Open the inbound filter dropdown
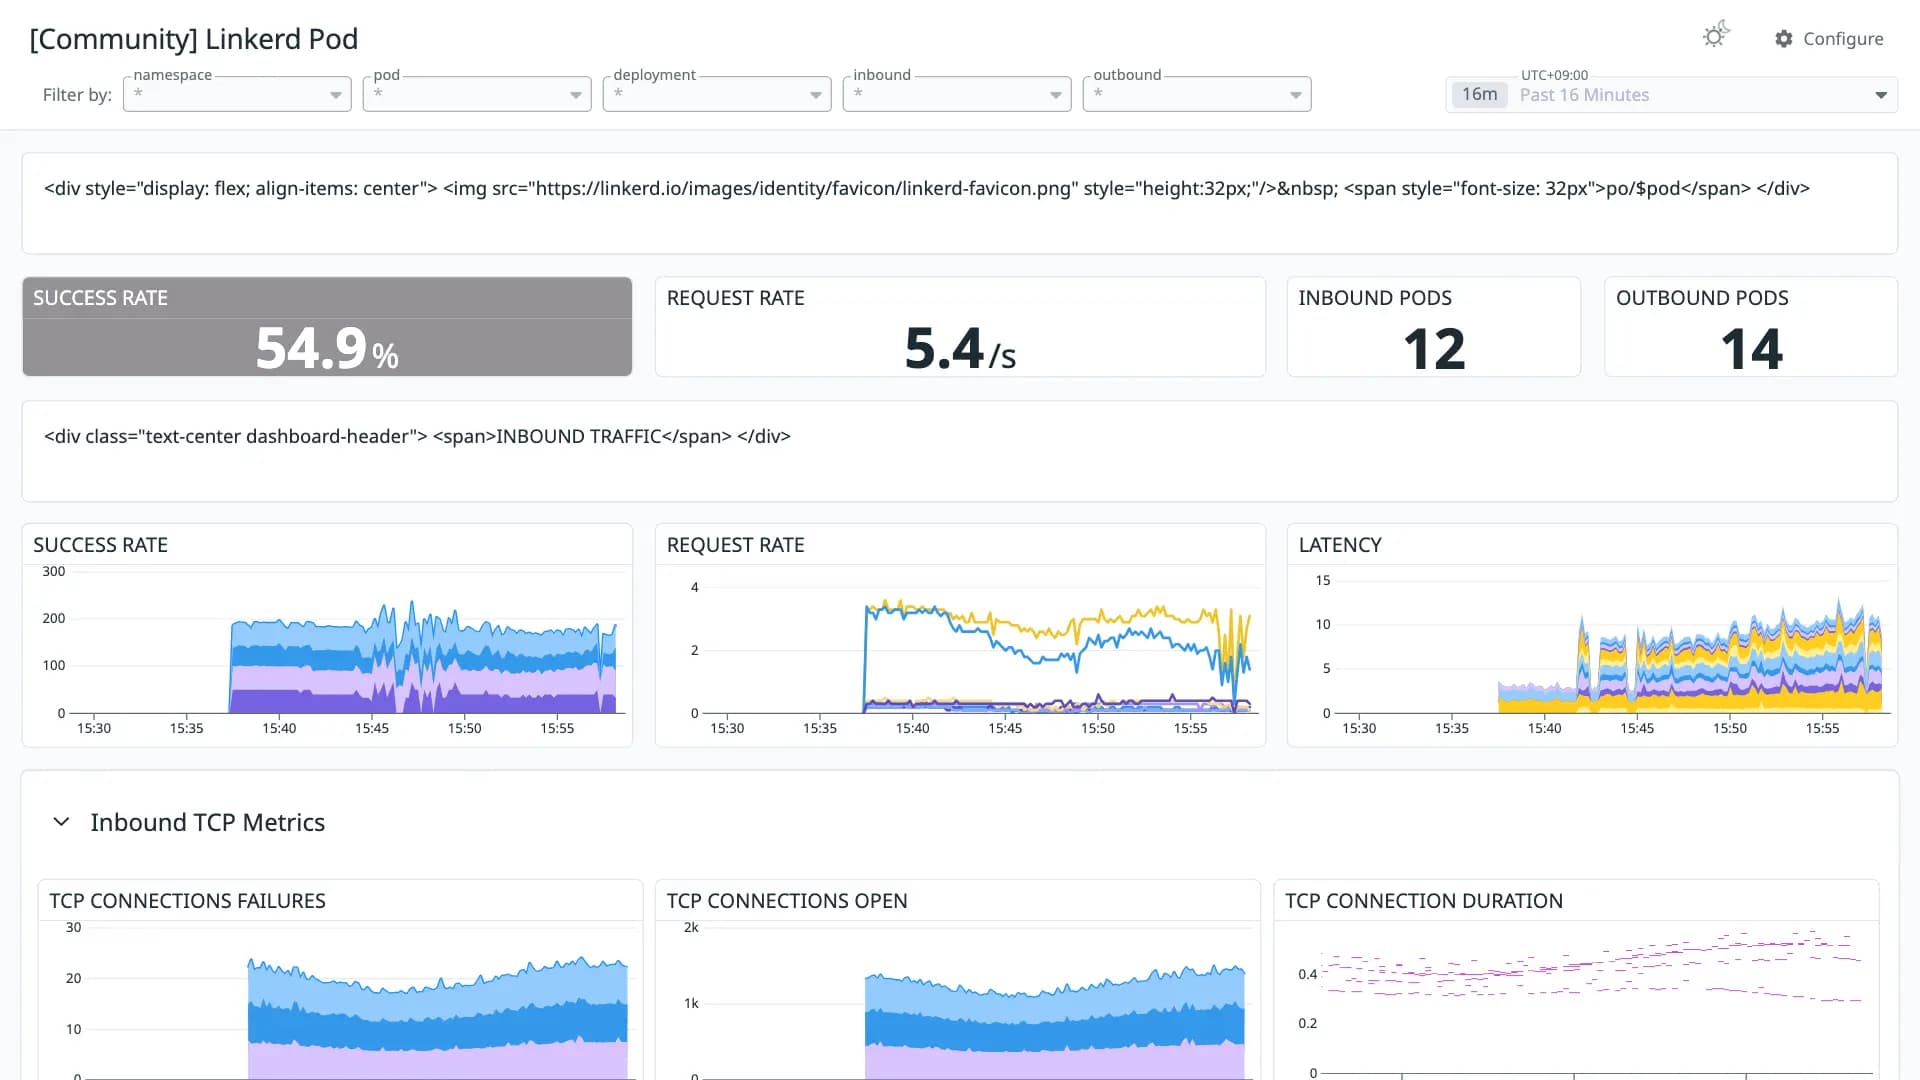This screenshot has height=1080, width=1920. pyautogui.click(x=957, y=94)
